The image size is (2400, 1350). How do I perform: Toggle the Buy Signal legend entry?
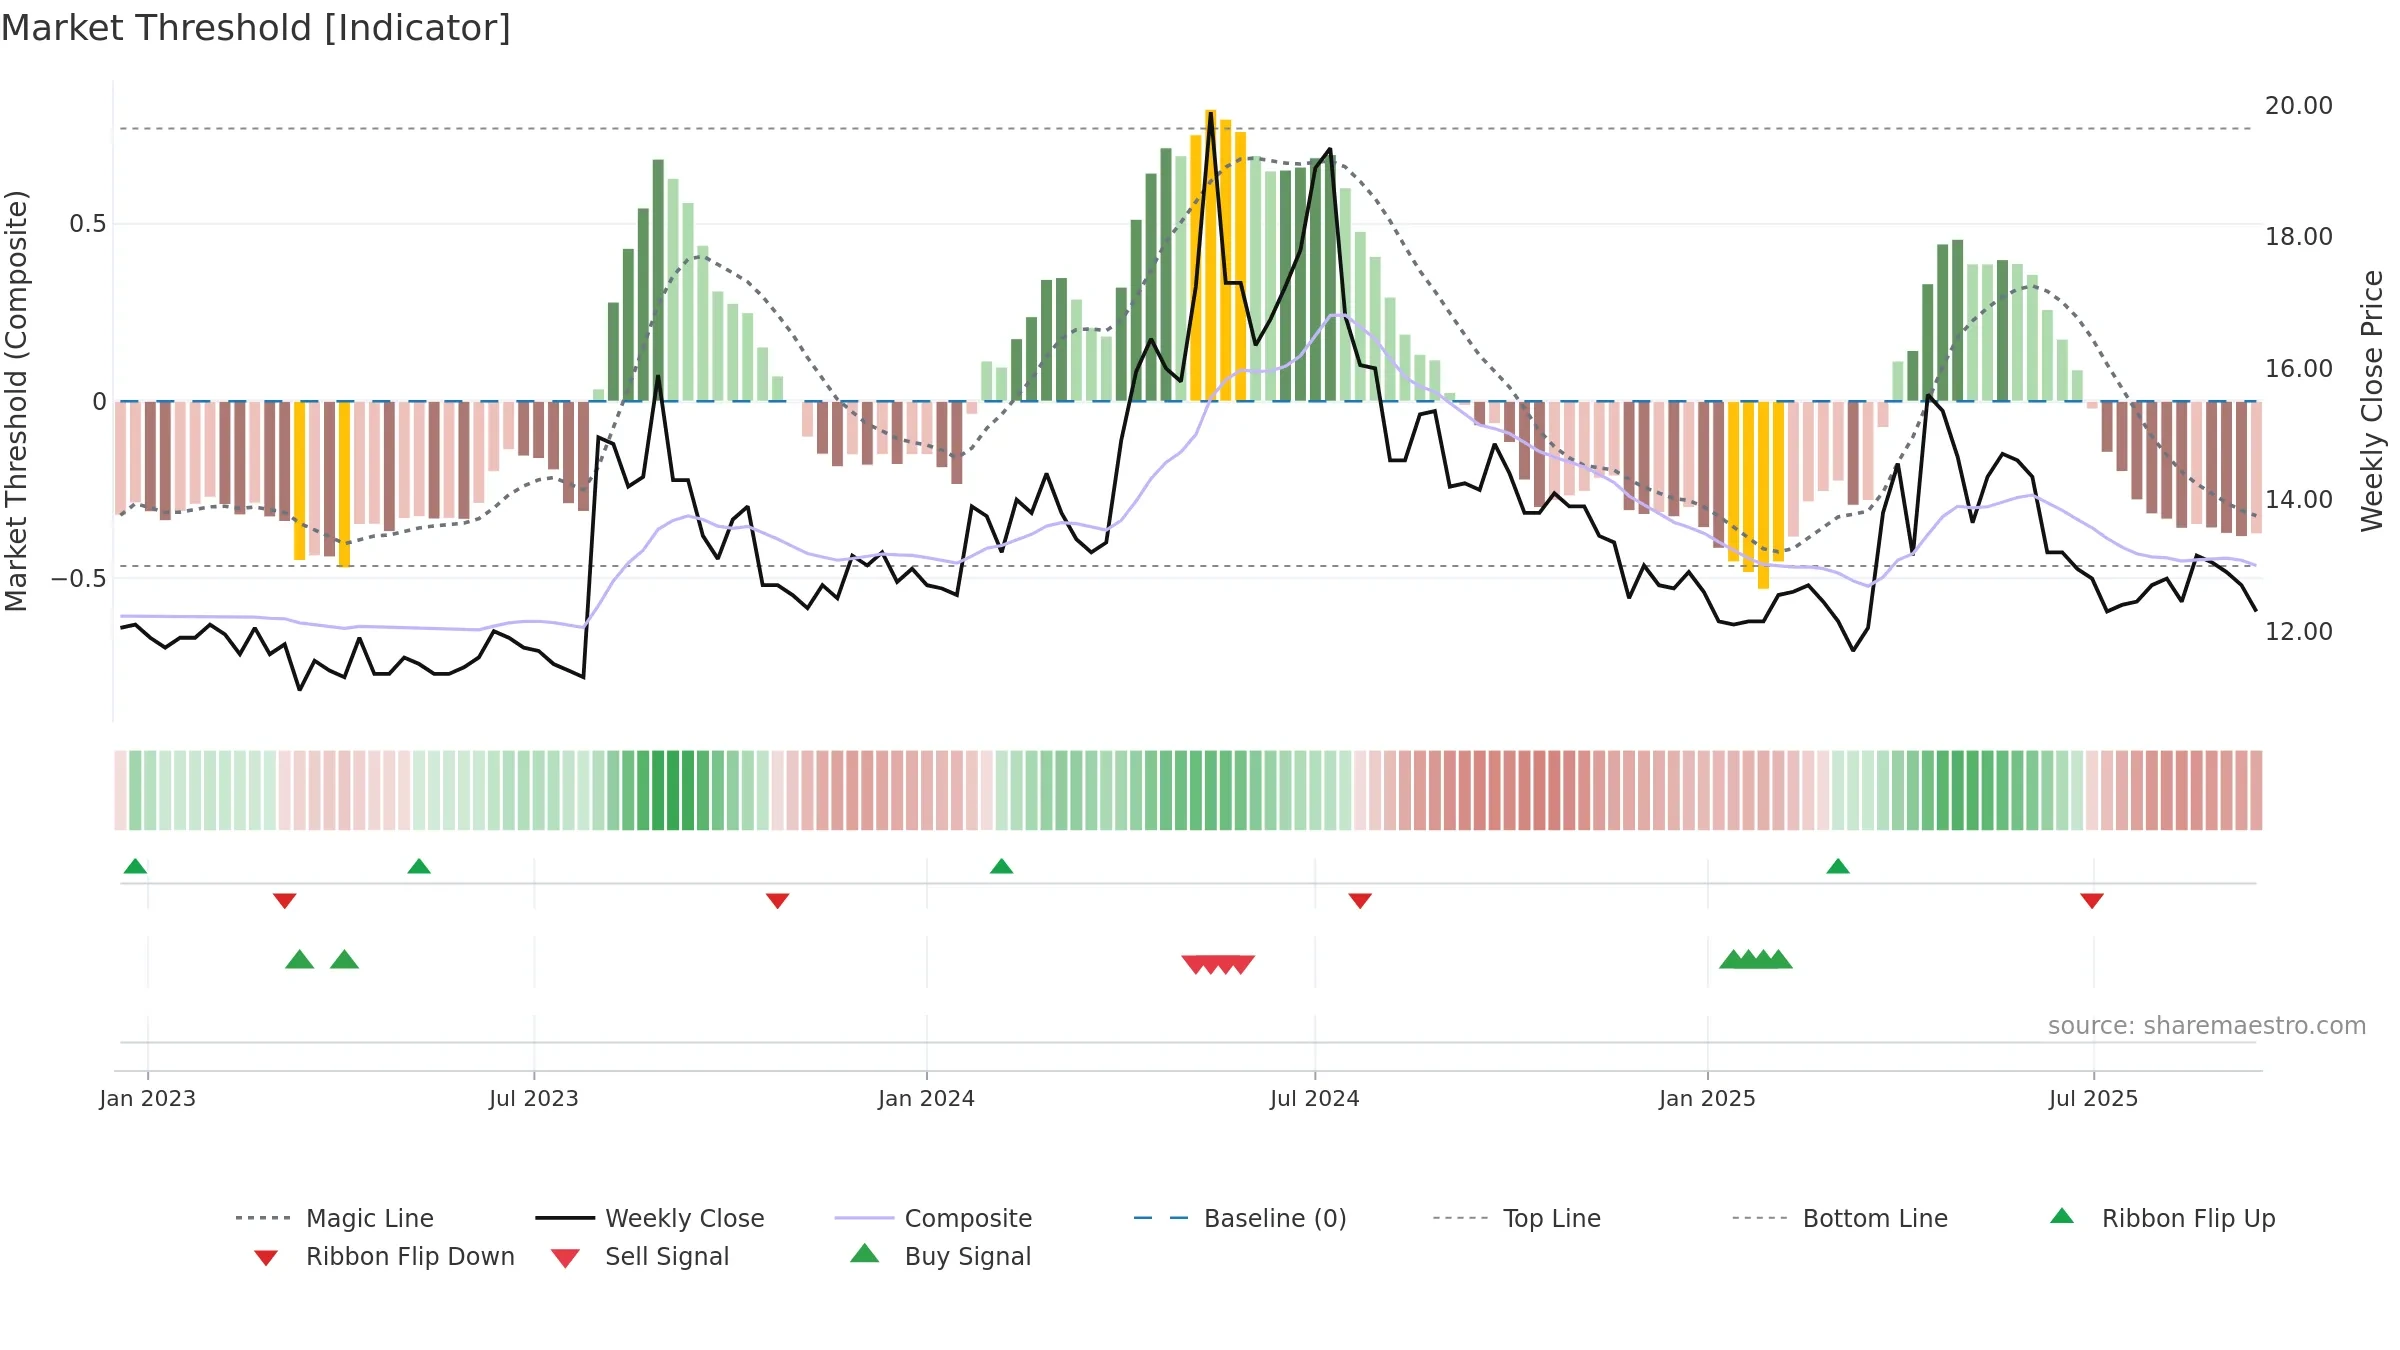click(x=940, y=1256)
